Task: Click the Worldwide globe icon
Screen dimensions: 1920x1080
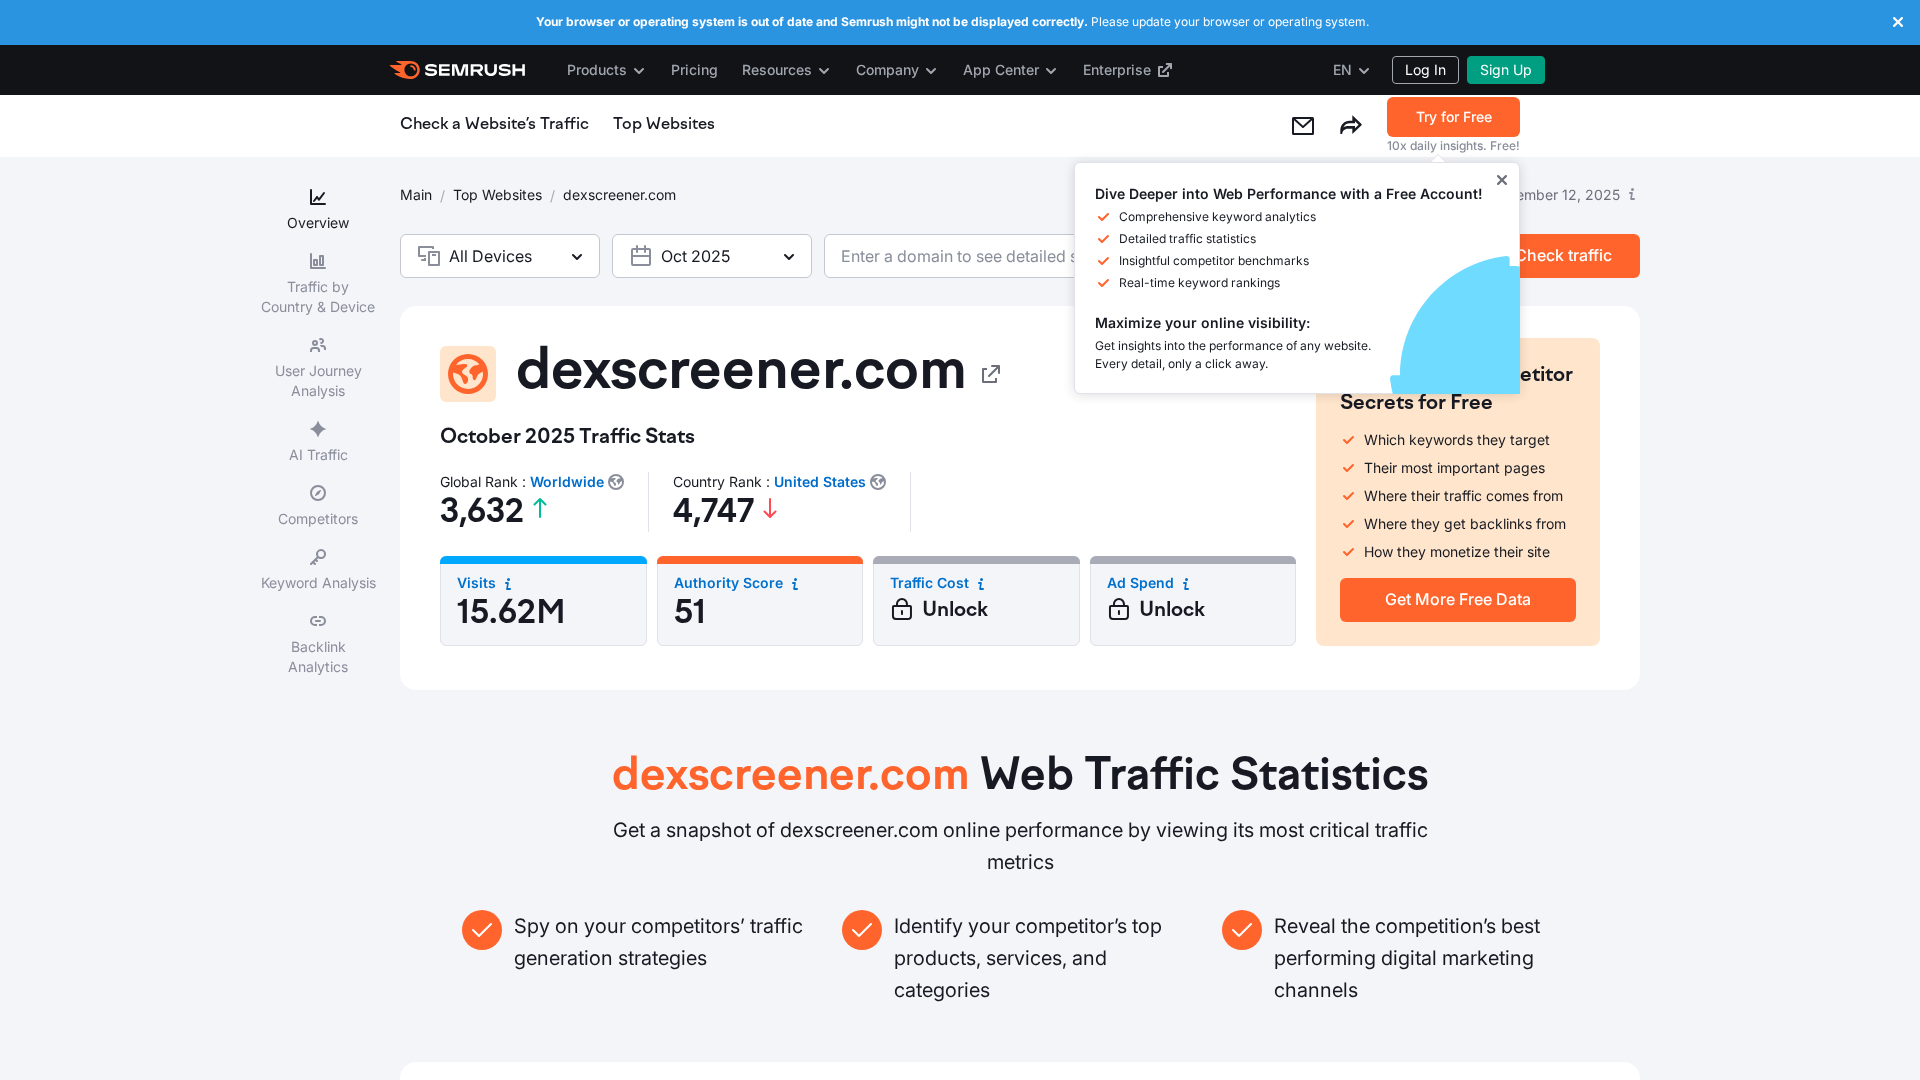Action: pos(616,482)
